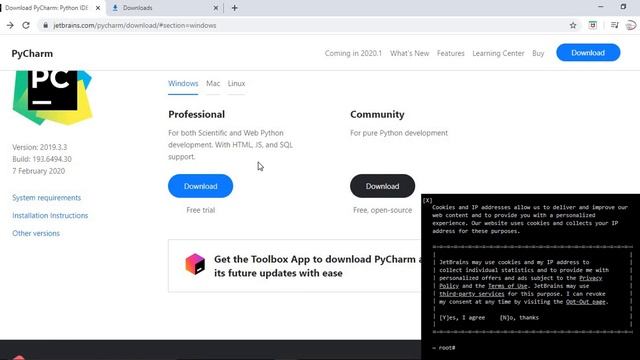The width and height of the screenshot is (640, 360).
Task: Select the Download PyCharm tab
Action: point(51,8)
